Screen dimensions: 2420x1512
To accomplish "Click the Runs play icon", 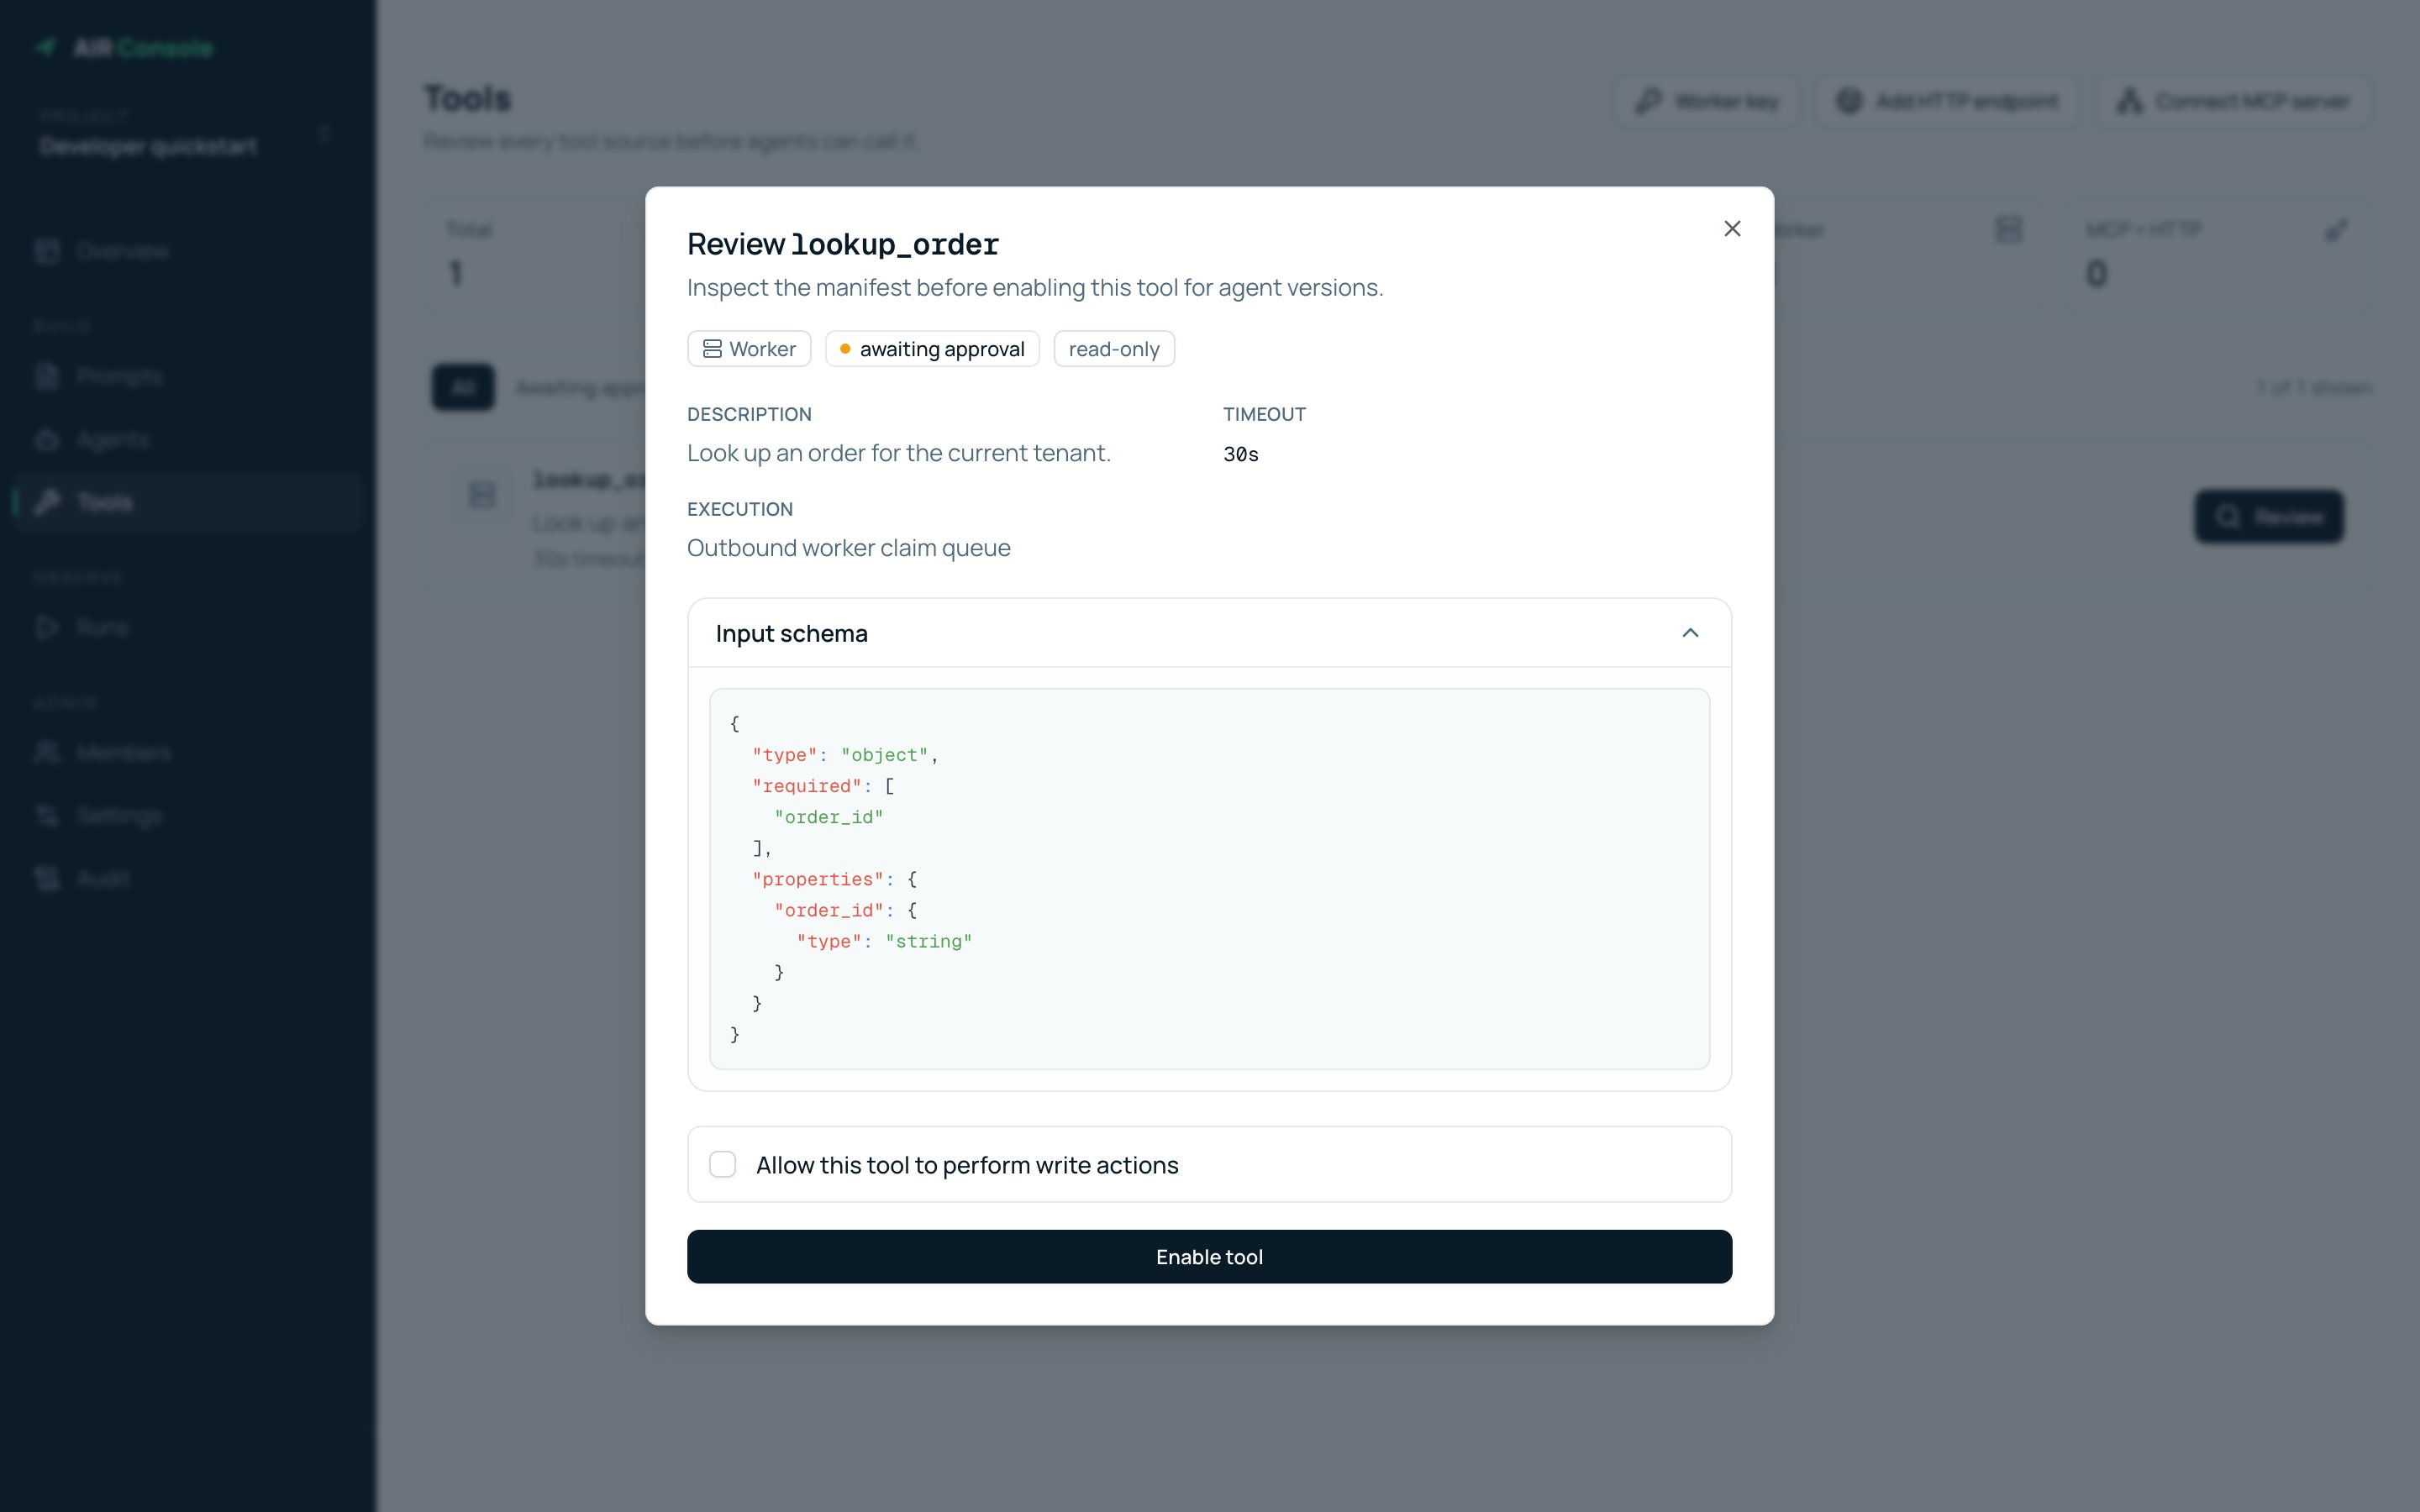I will click(x=47, y=627).
